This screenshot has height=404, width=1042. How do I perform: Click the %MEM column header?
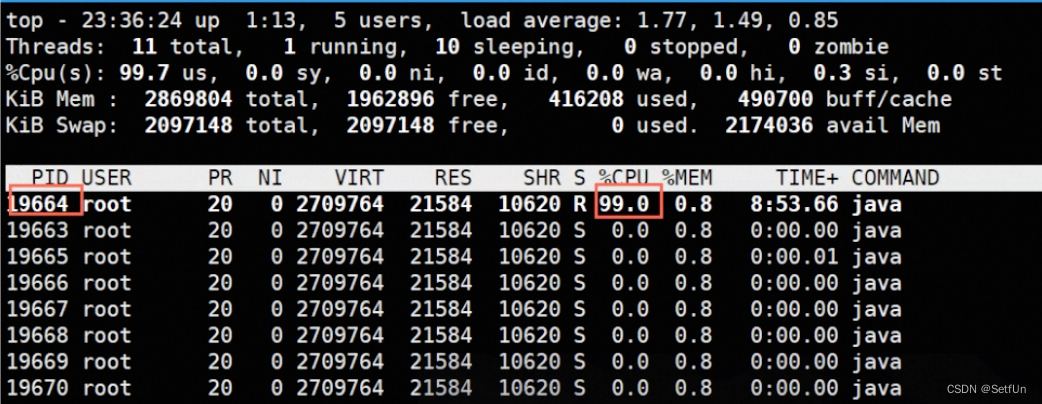(686, 177)
